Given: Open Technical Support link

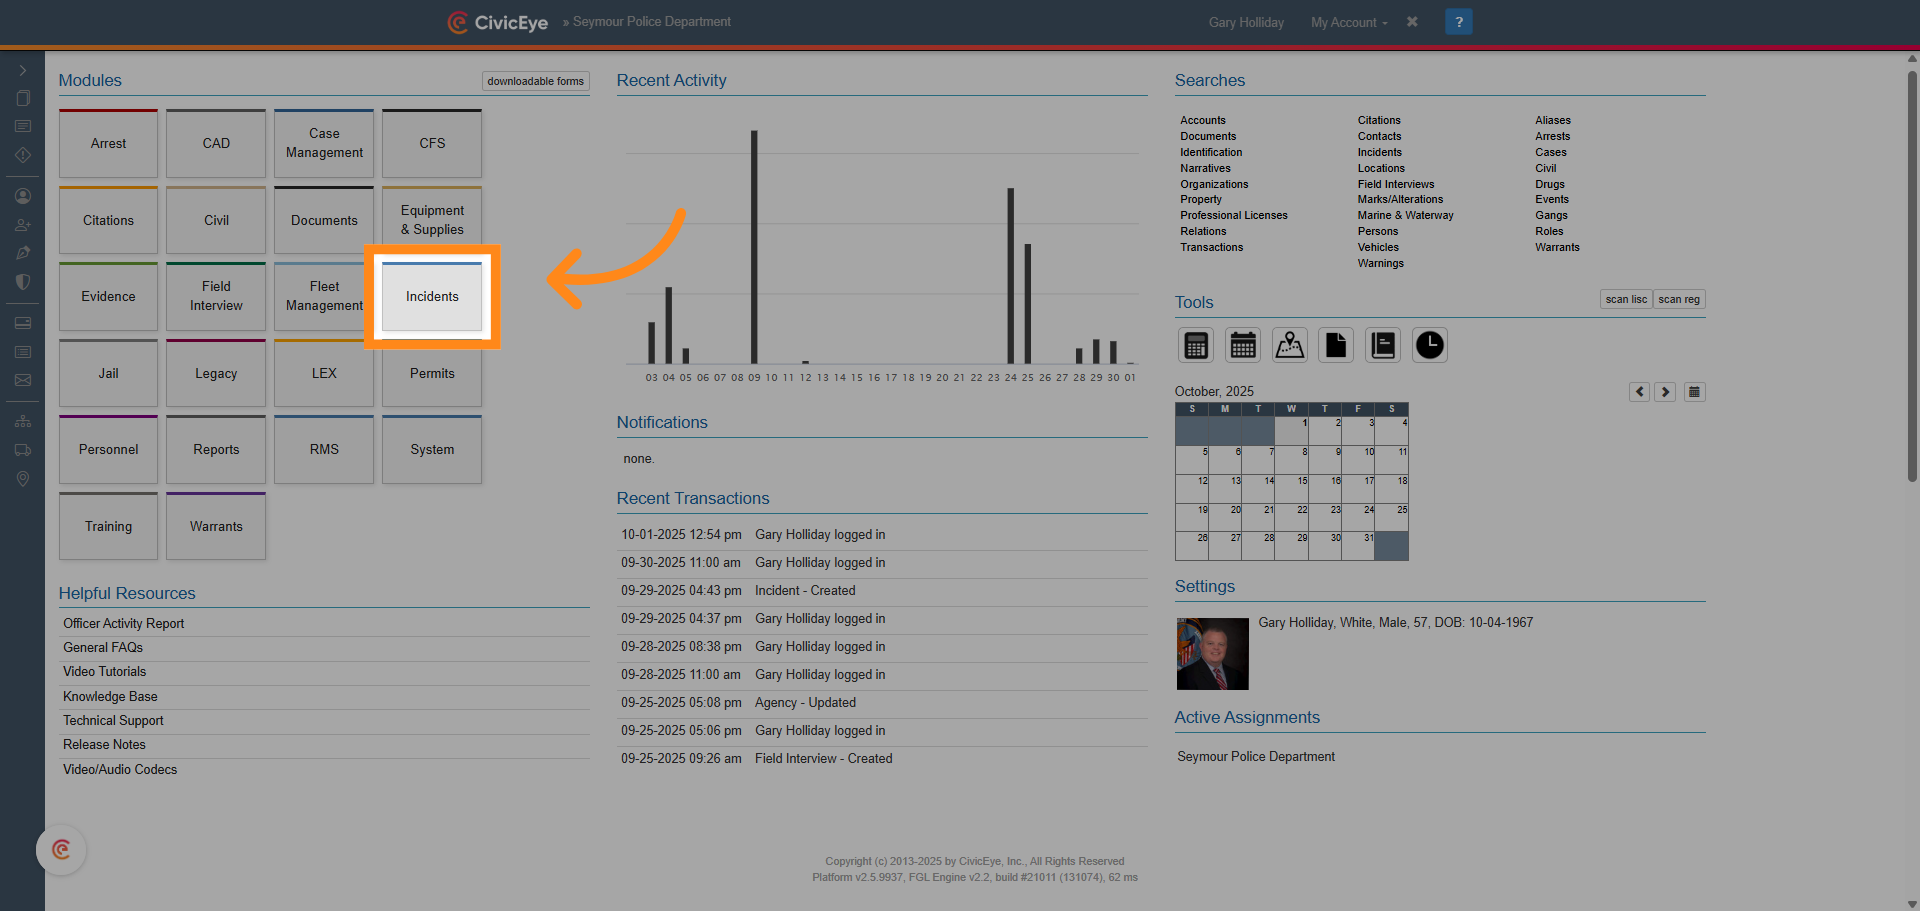Looking at the screenshot, I should pyautogui.click(x=113, y=720).
